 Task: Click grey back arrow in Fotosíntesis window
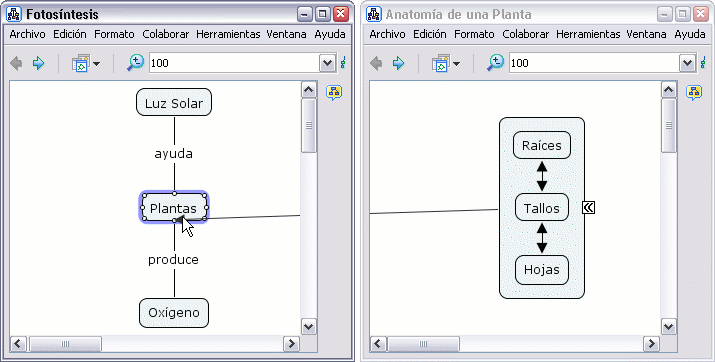(x=16, y=63)
